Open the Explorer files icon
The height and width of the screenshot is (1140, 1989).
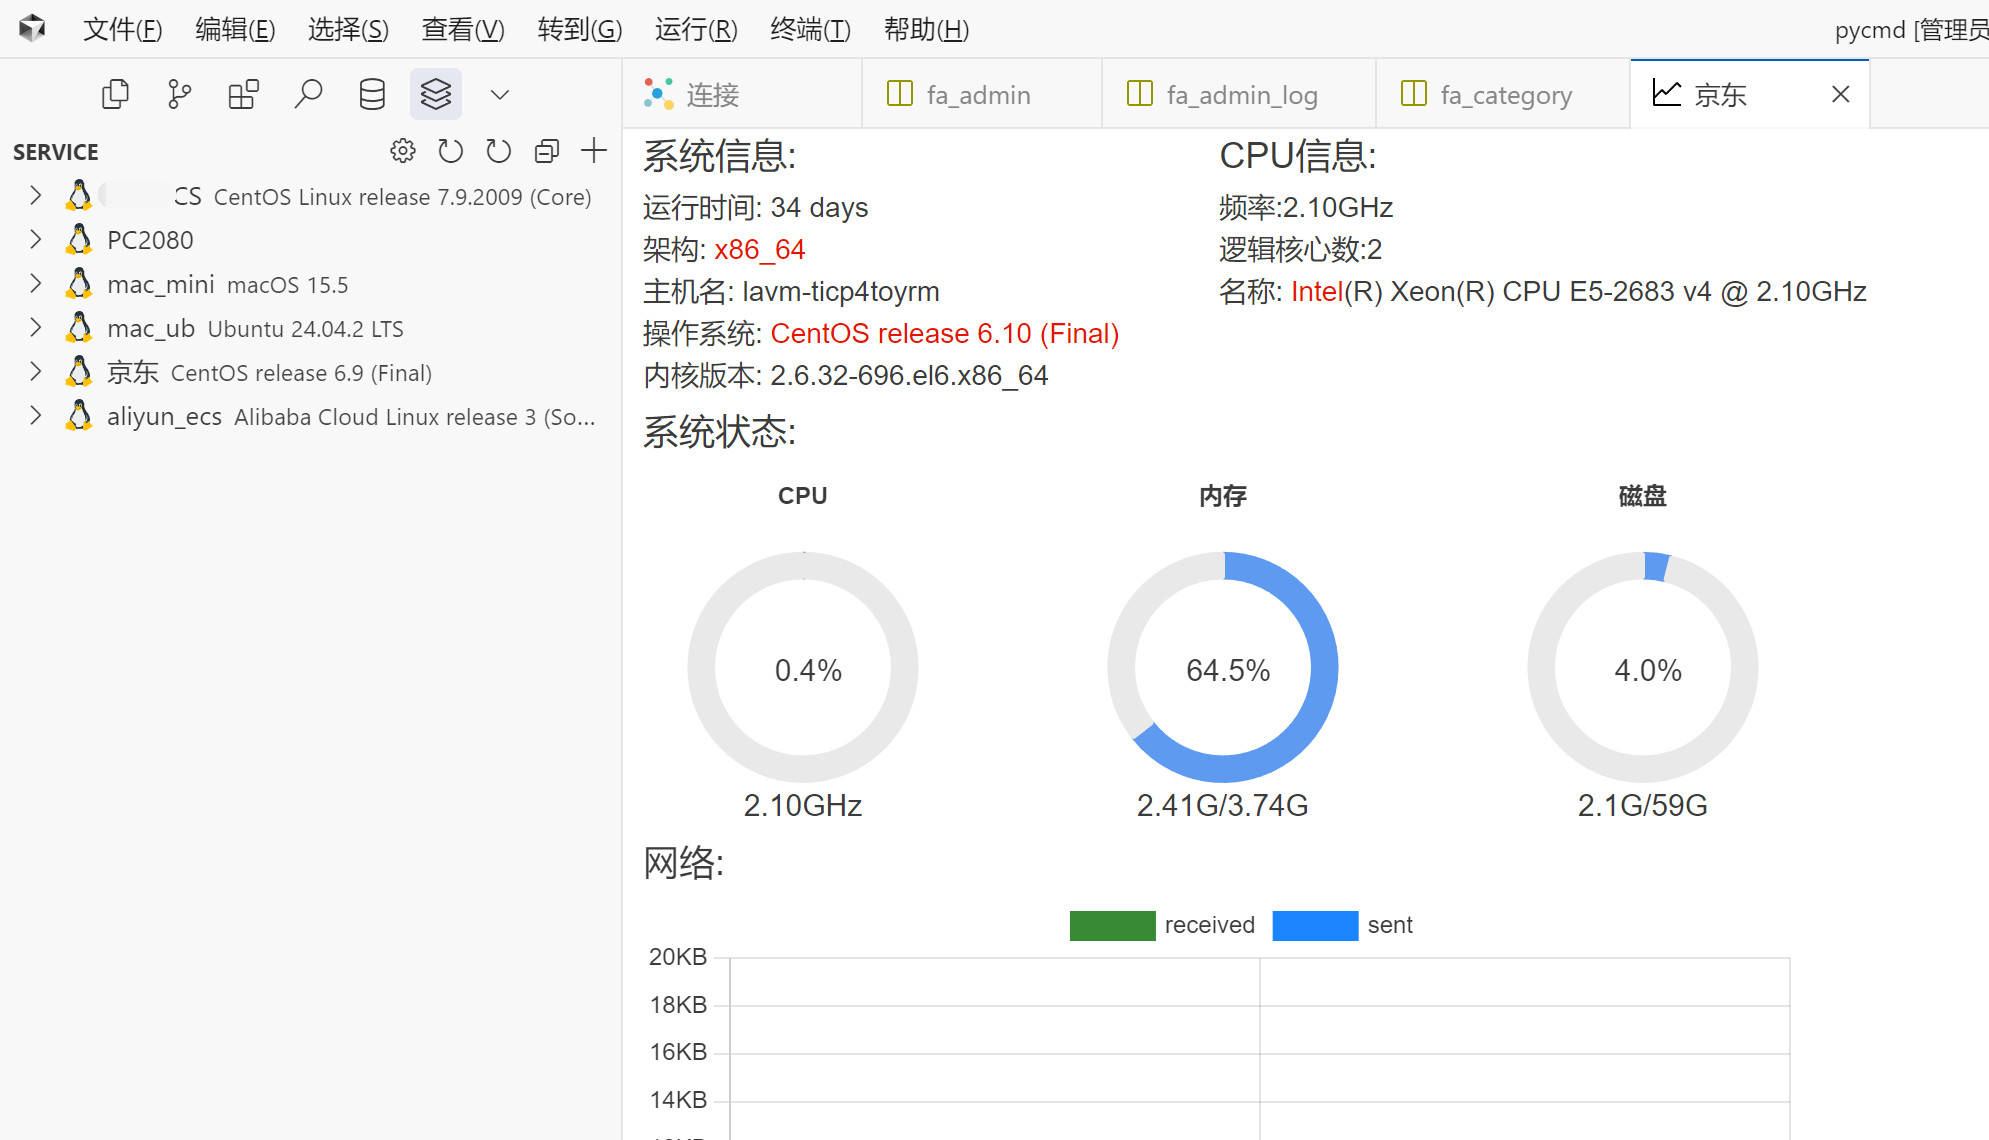(116, 94)
